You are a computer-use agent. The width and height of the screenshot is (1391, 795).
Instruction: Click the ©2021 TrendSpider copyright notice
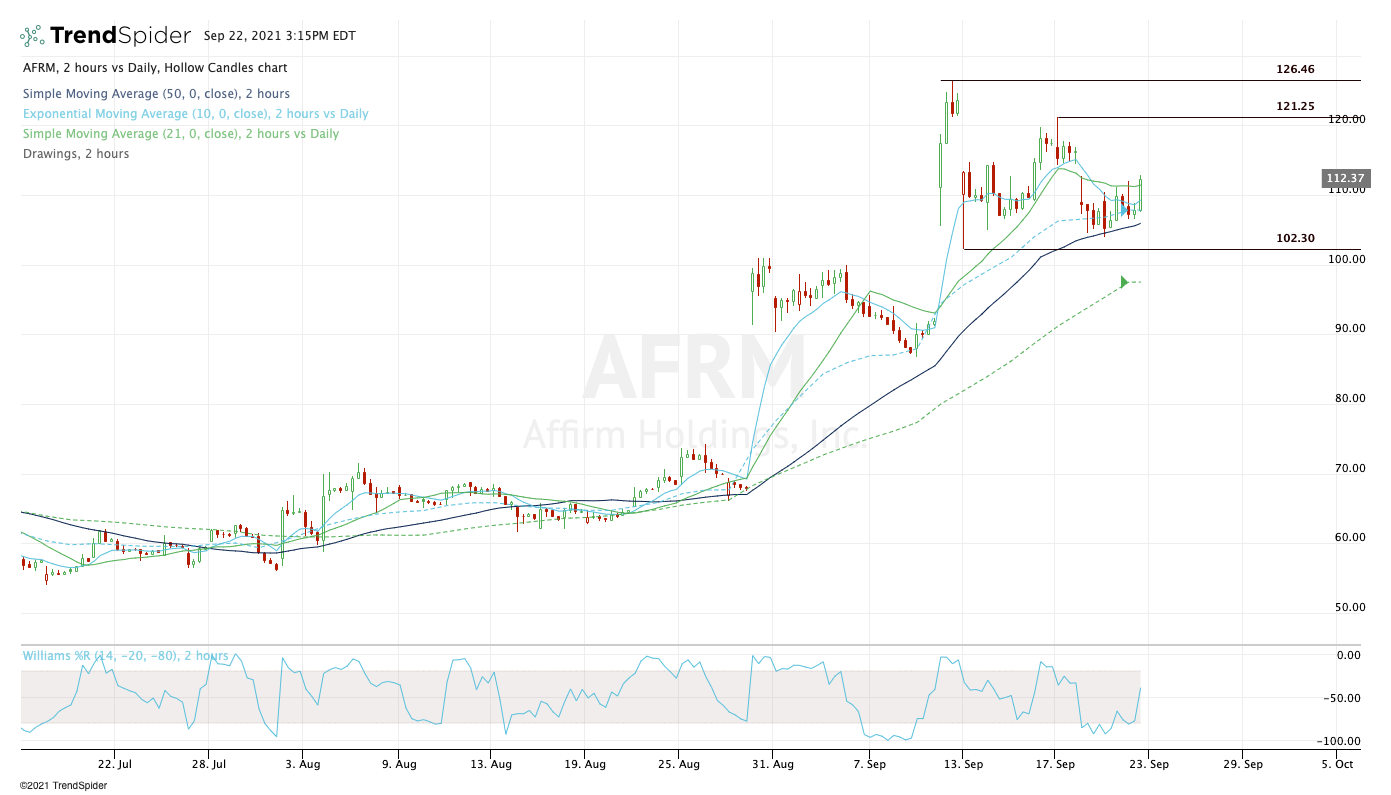click(x=63, y=786)
